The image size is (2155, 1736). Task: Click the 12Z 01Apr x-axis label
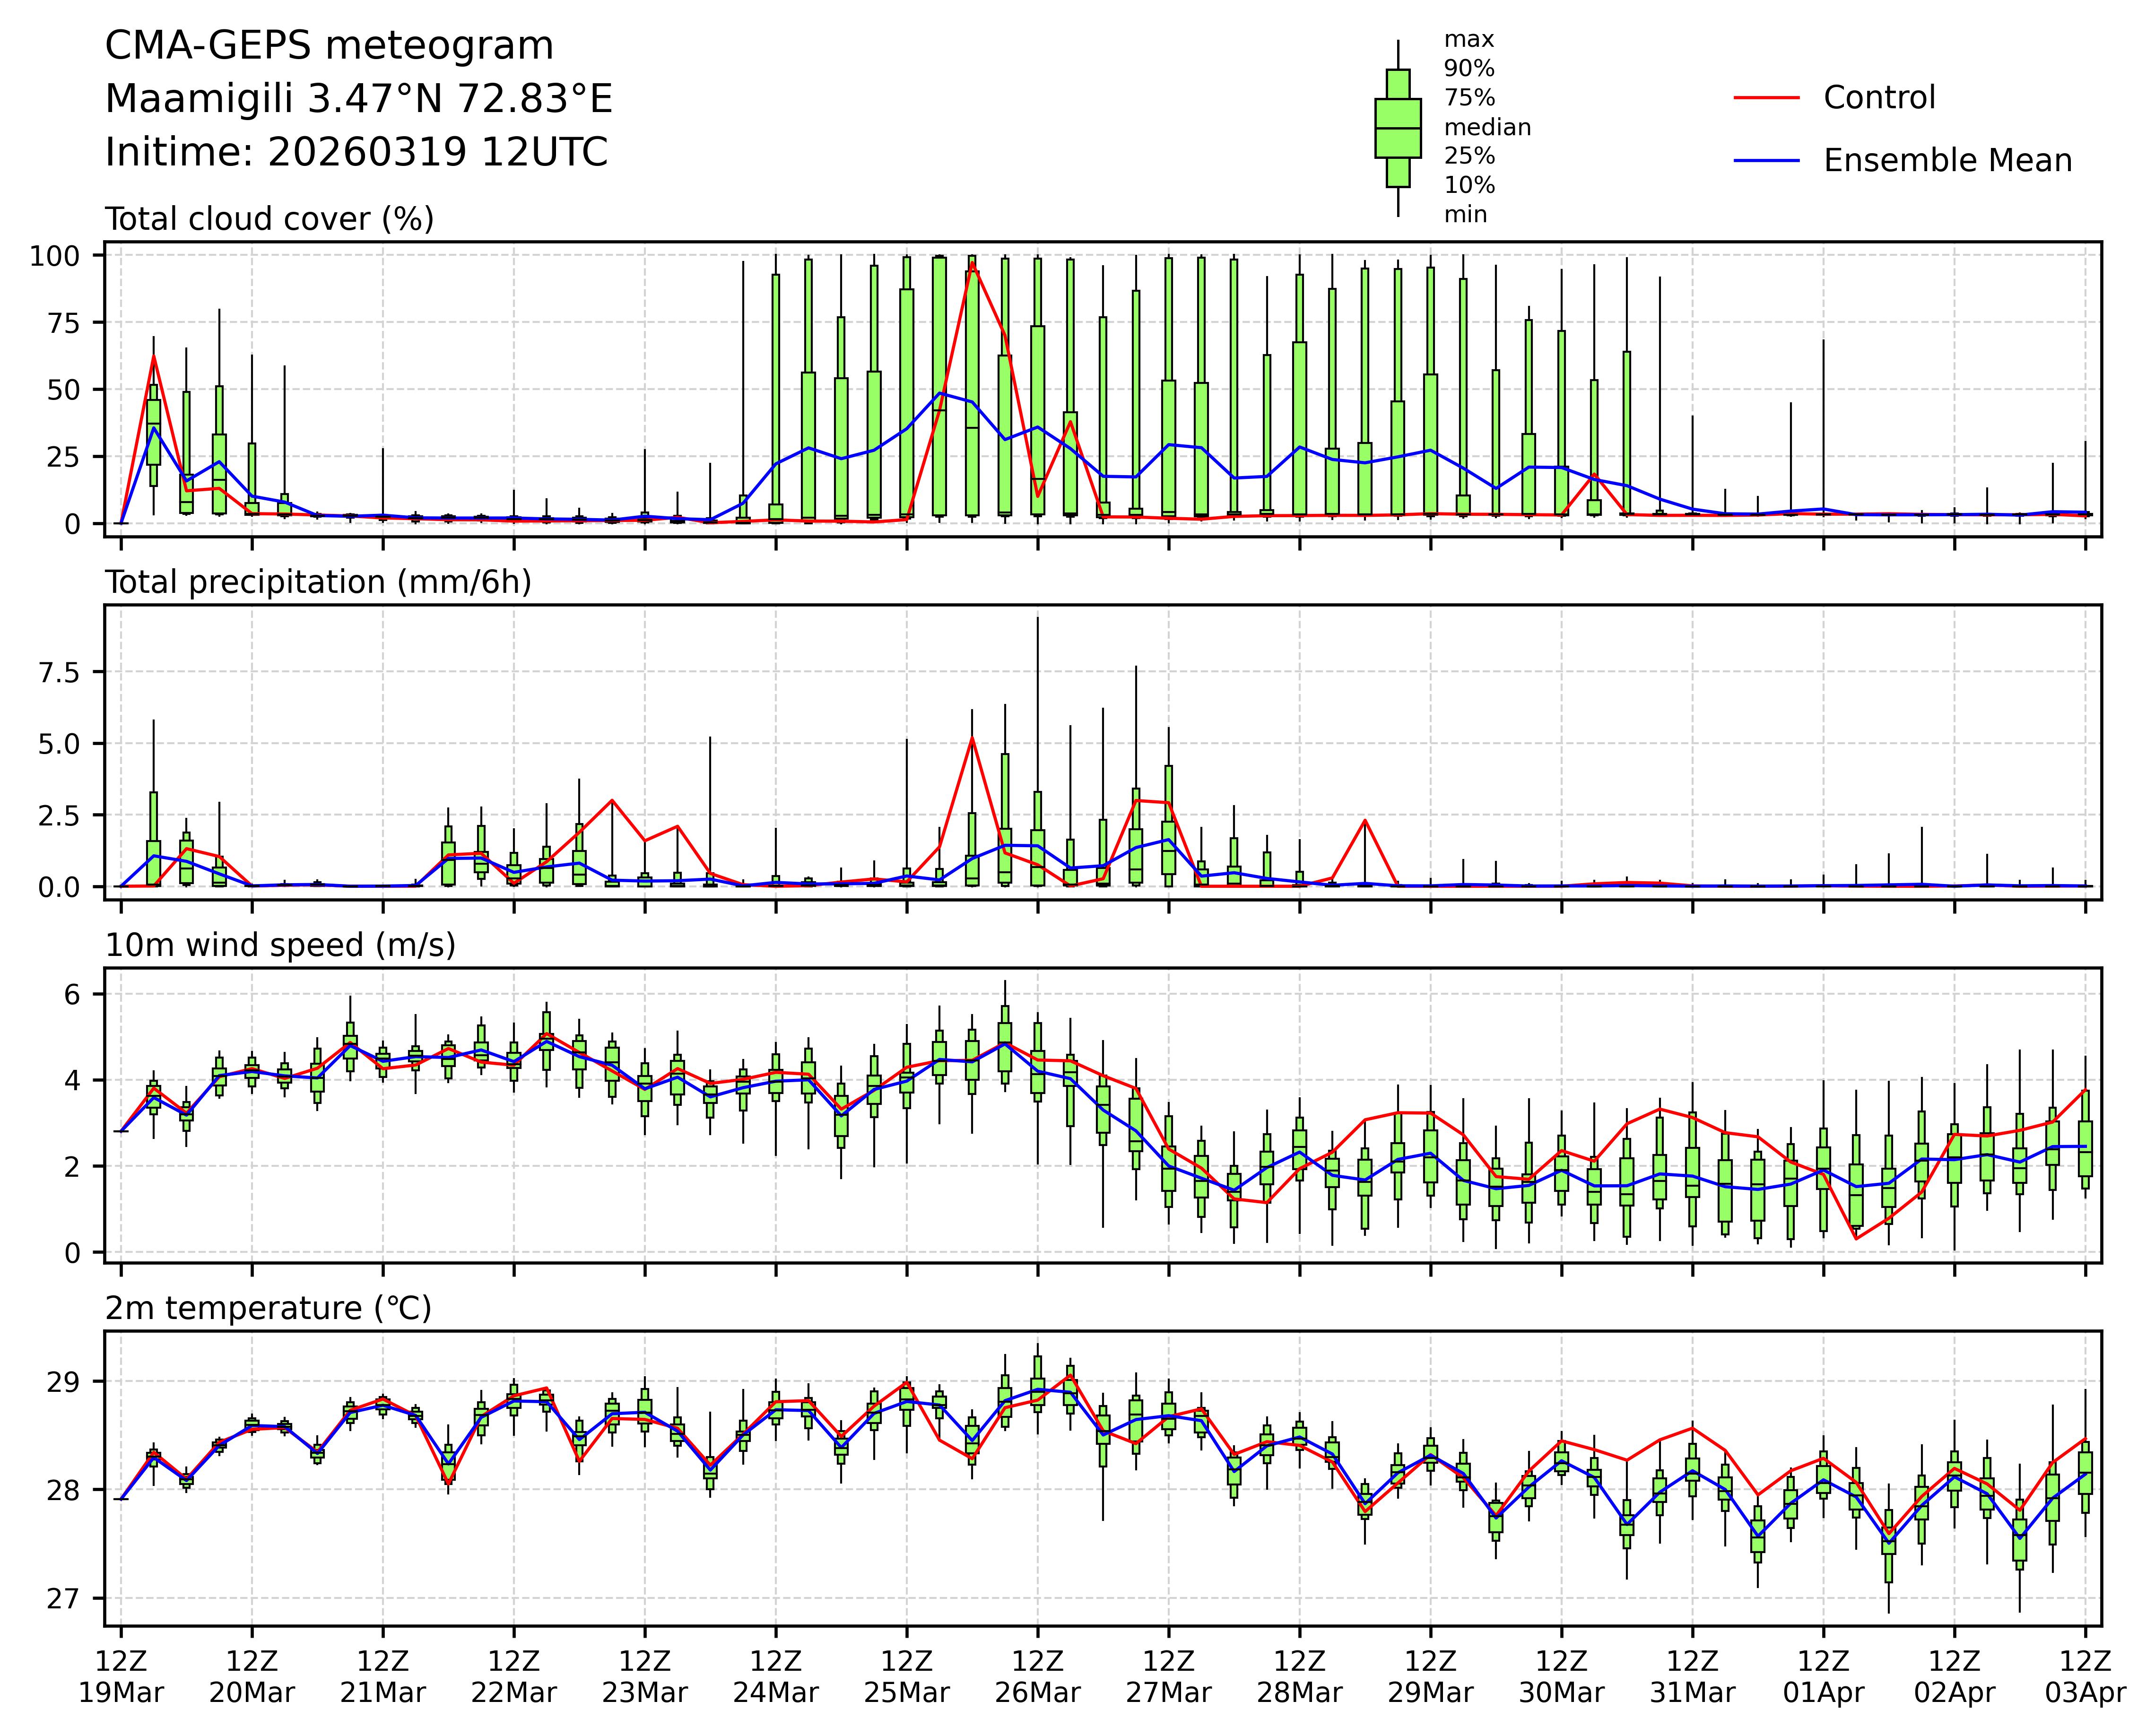tap(1823, 1677)
